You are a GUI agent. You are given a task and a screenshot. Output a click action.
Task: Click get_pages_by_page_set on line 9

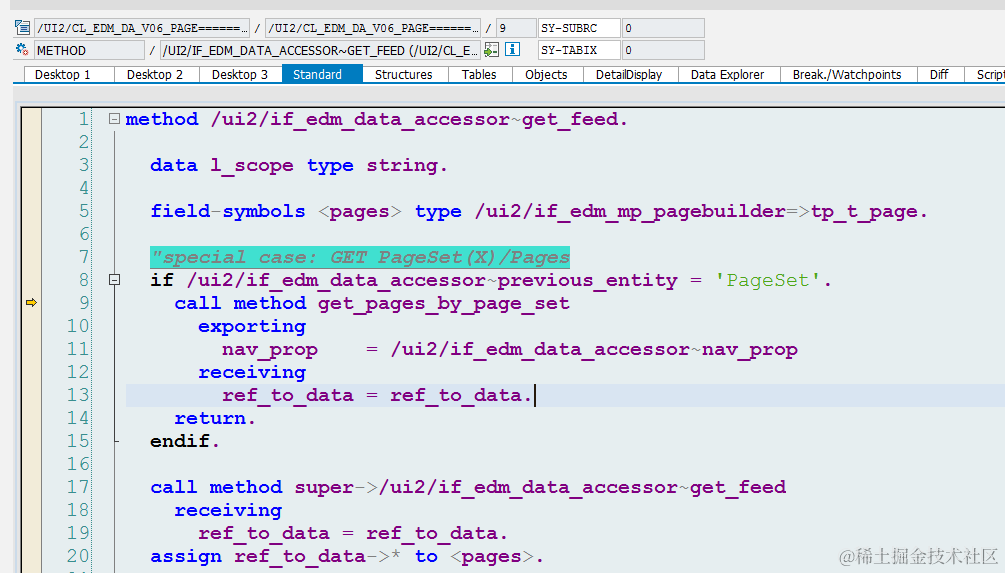coord(444,303)
